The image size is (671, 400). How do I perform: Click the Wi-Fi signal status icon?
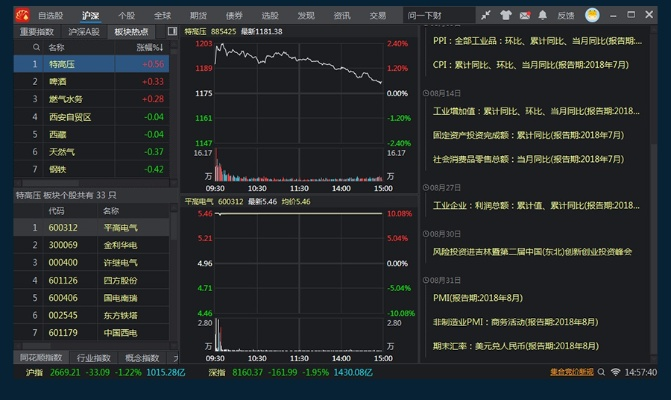(x=615, y=372)
